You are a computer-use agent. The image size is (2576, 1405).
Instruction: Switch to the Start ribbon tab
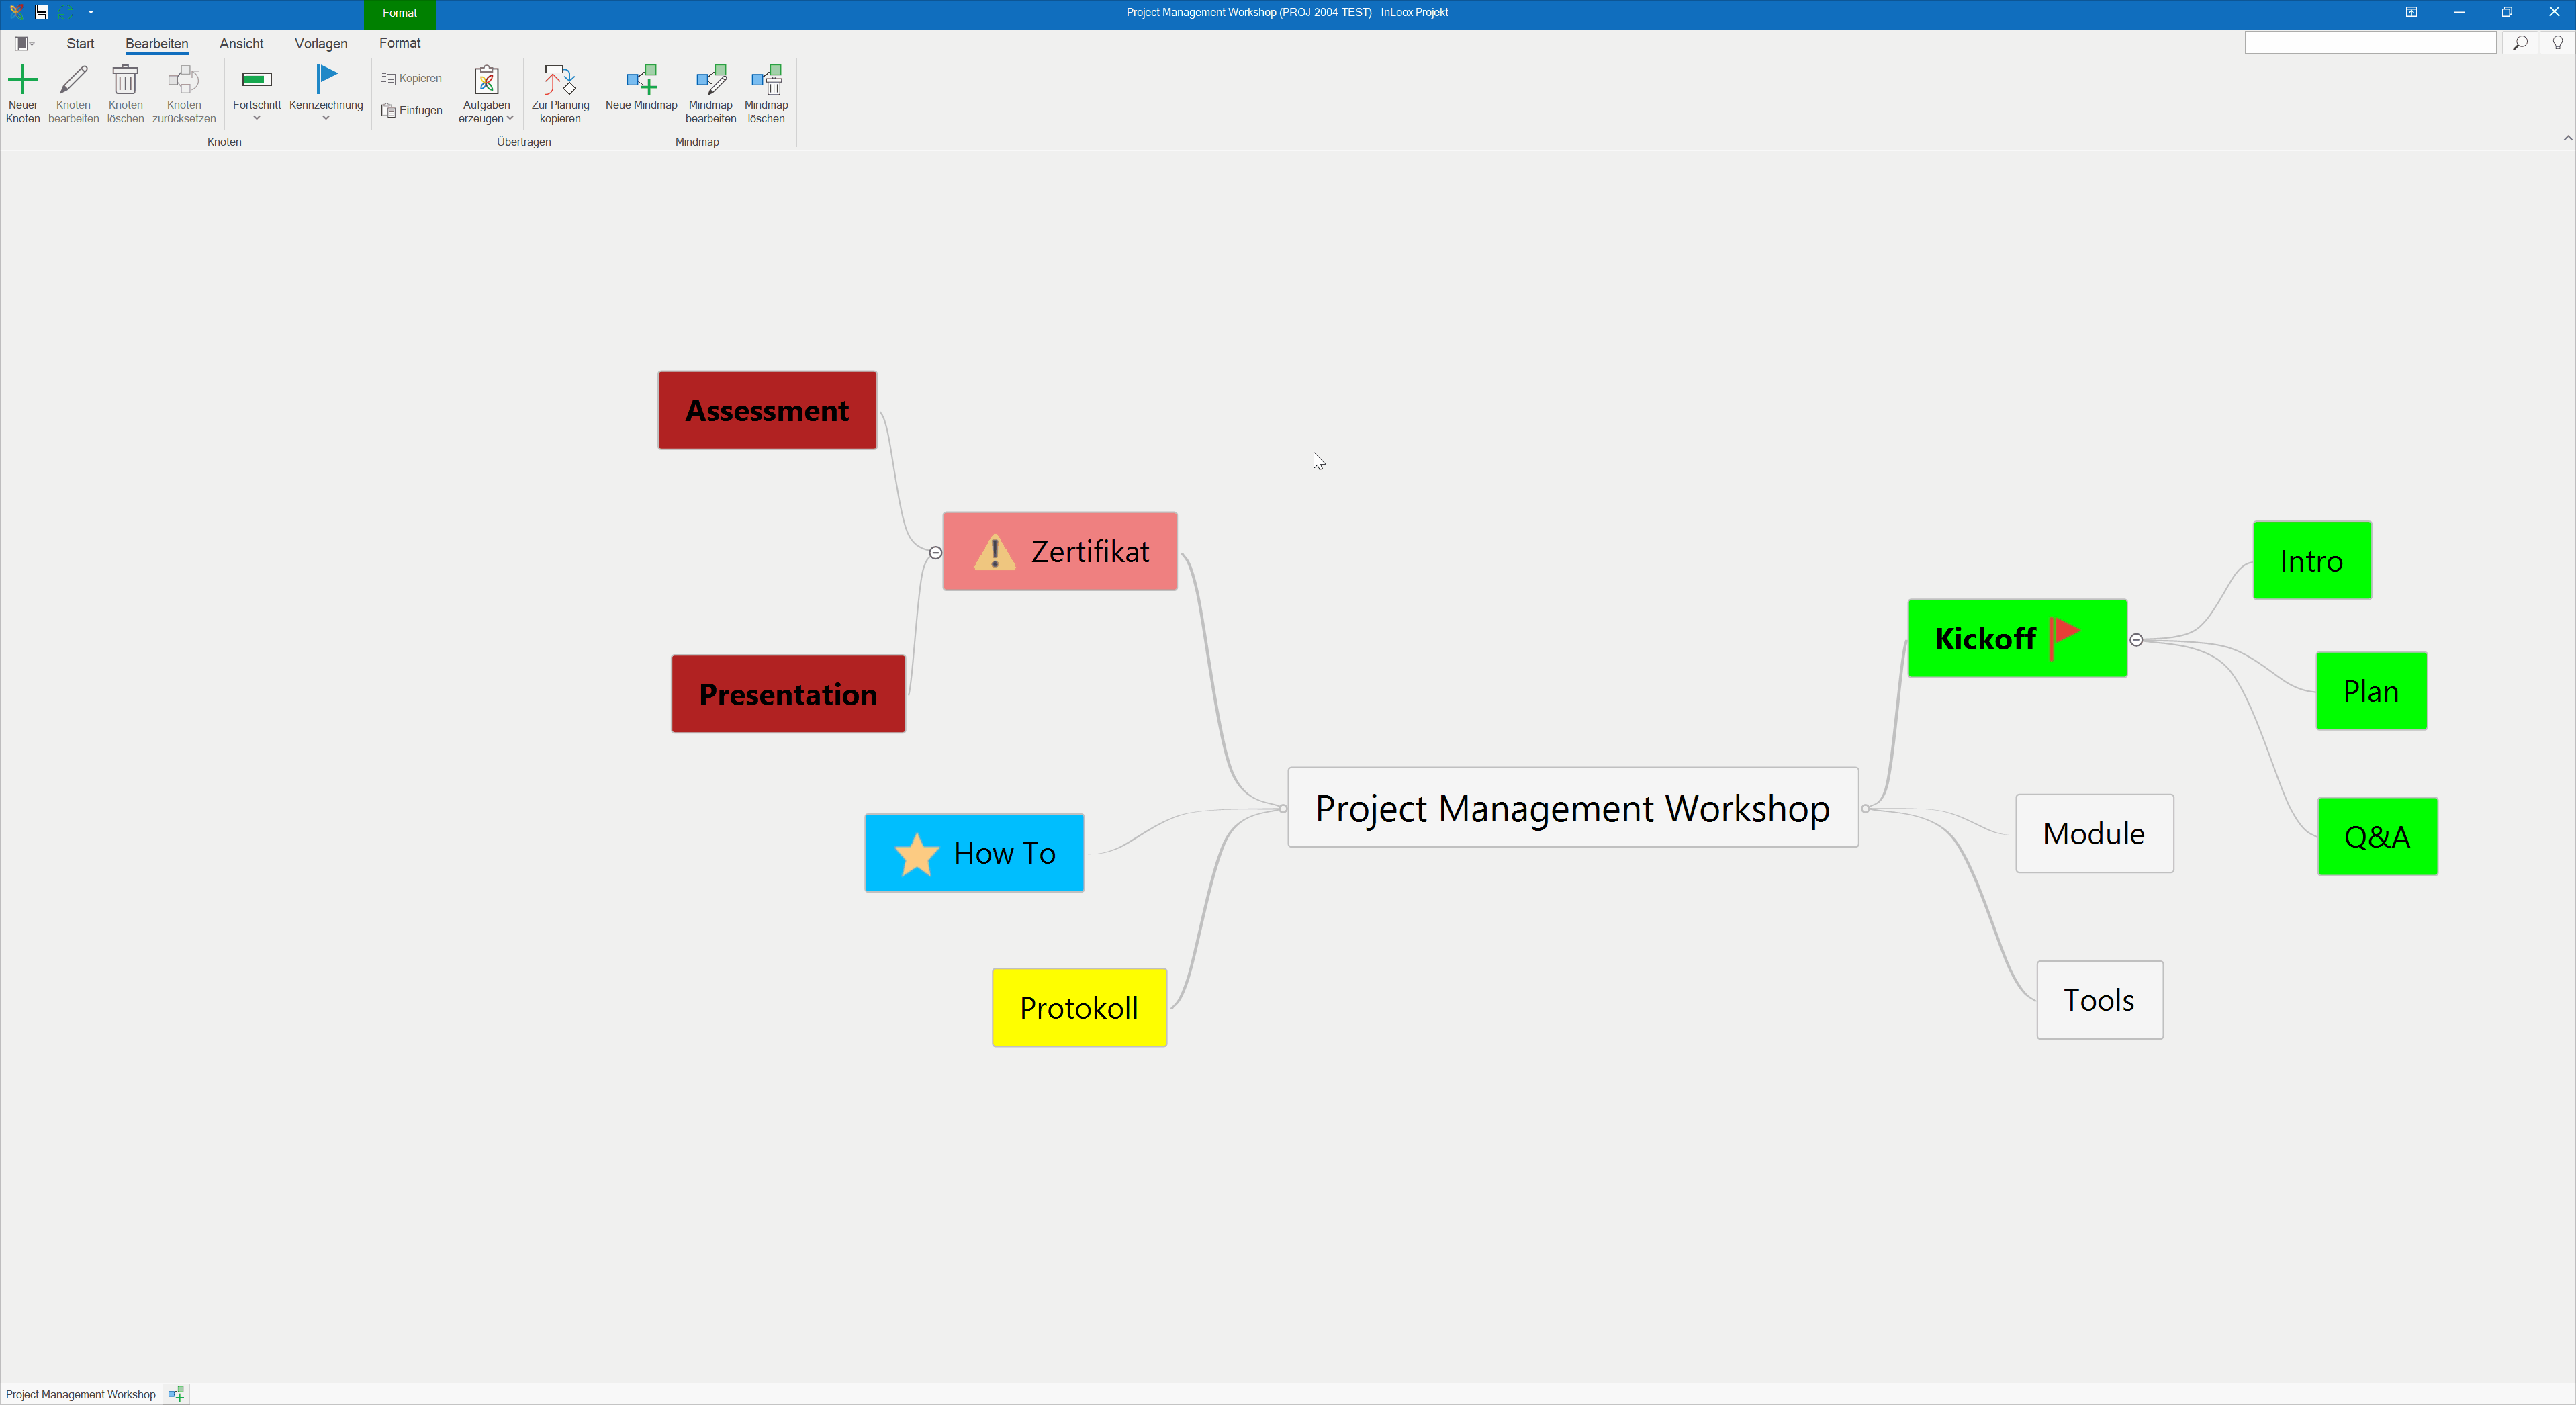coord(80,43)
